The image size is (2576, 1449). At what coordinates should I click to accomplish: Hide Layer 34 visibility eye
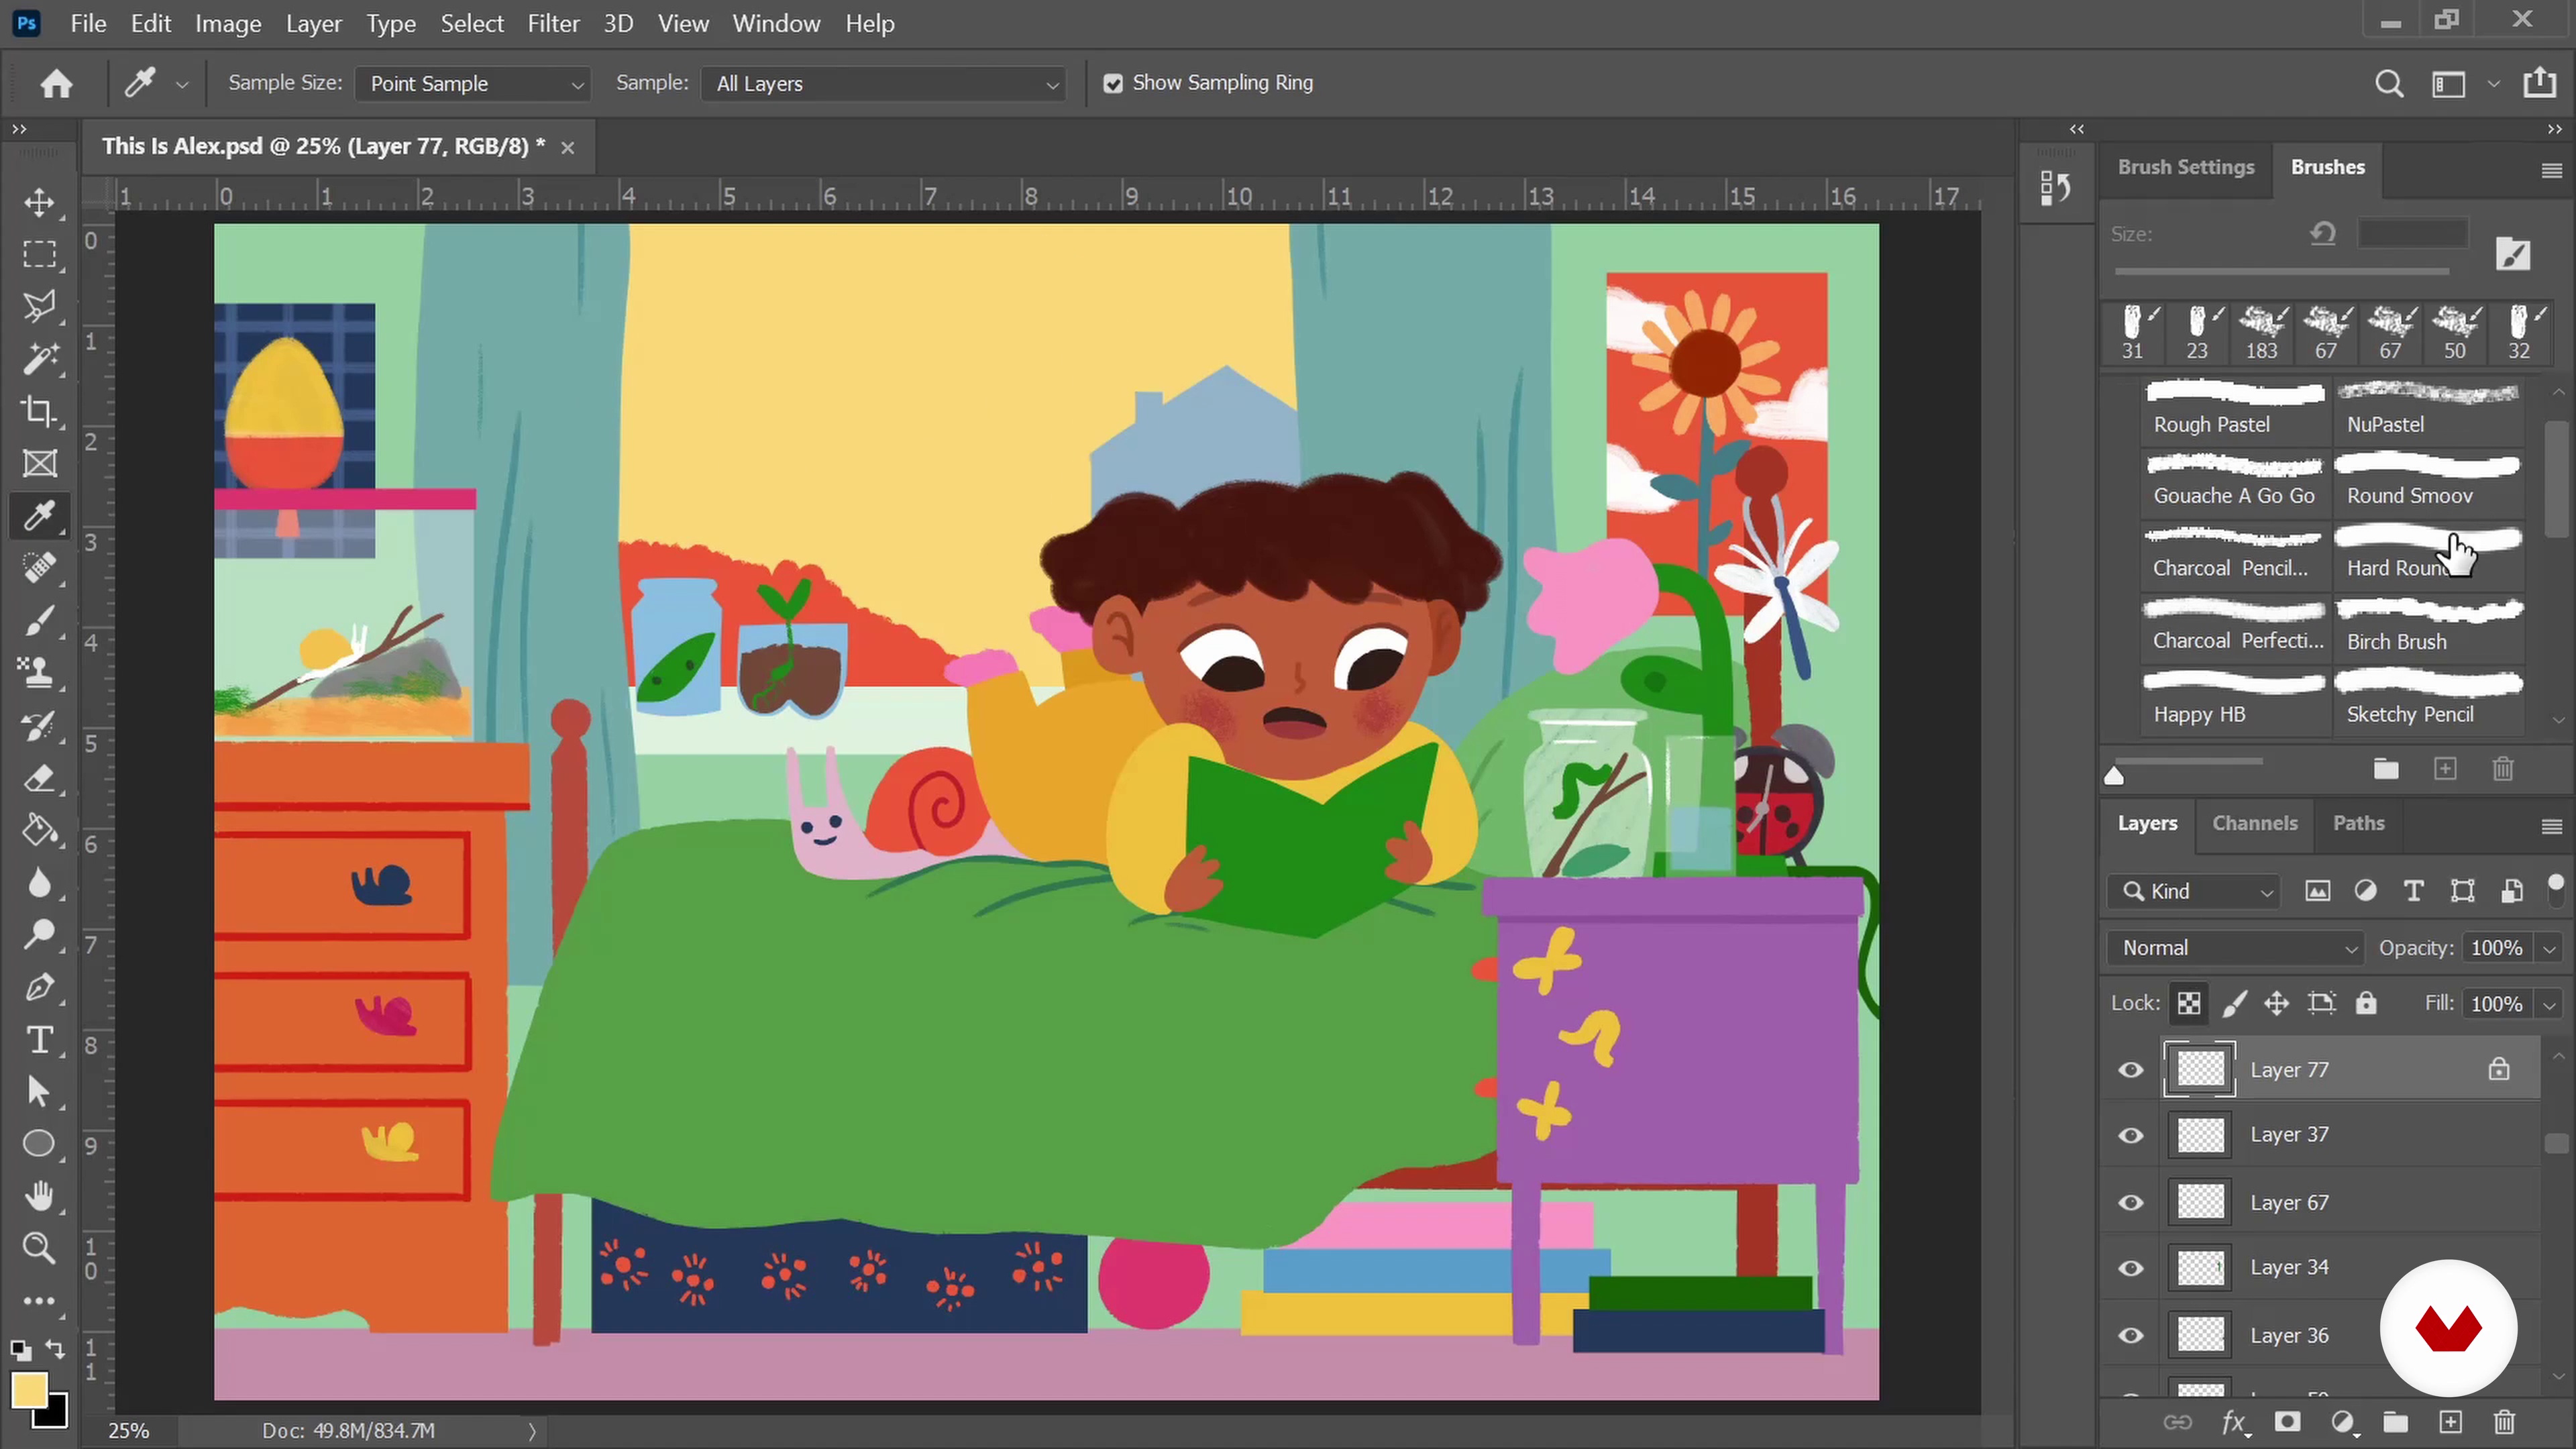tap(2131, 1268)
